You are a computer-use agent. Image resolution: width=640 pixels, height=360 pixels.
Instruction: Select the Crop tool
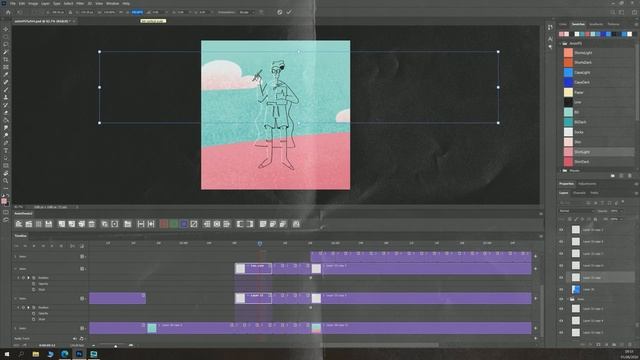[x=5, y=60]
